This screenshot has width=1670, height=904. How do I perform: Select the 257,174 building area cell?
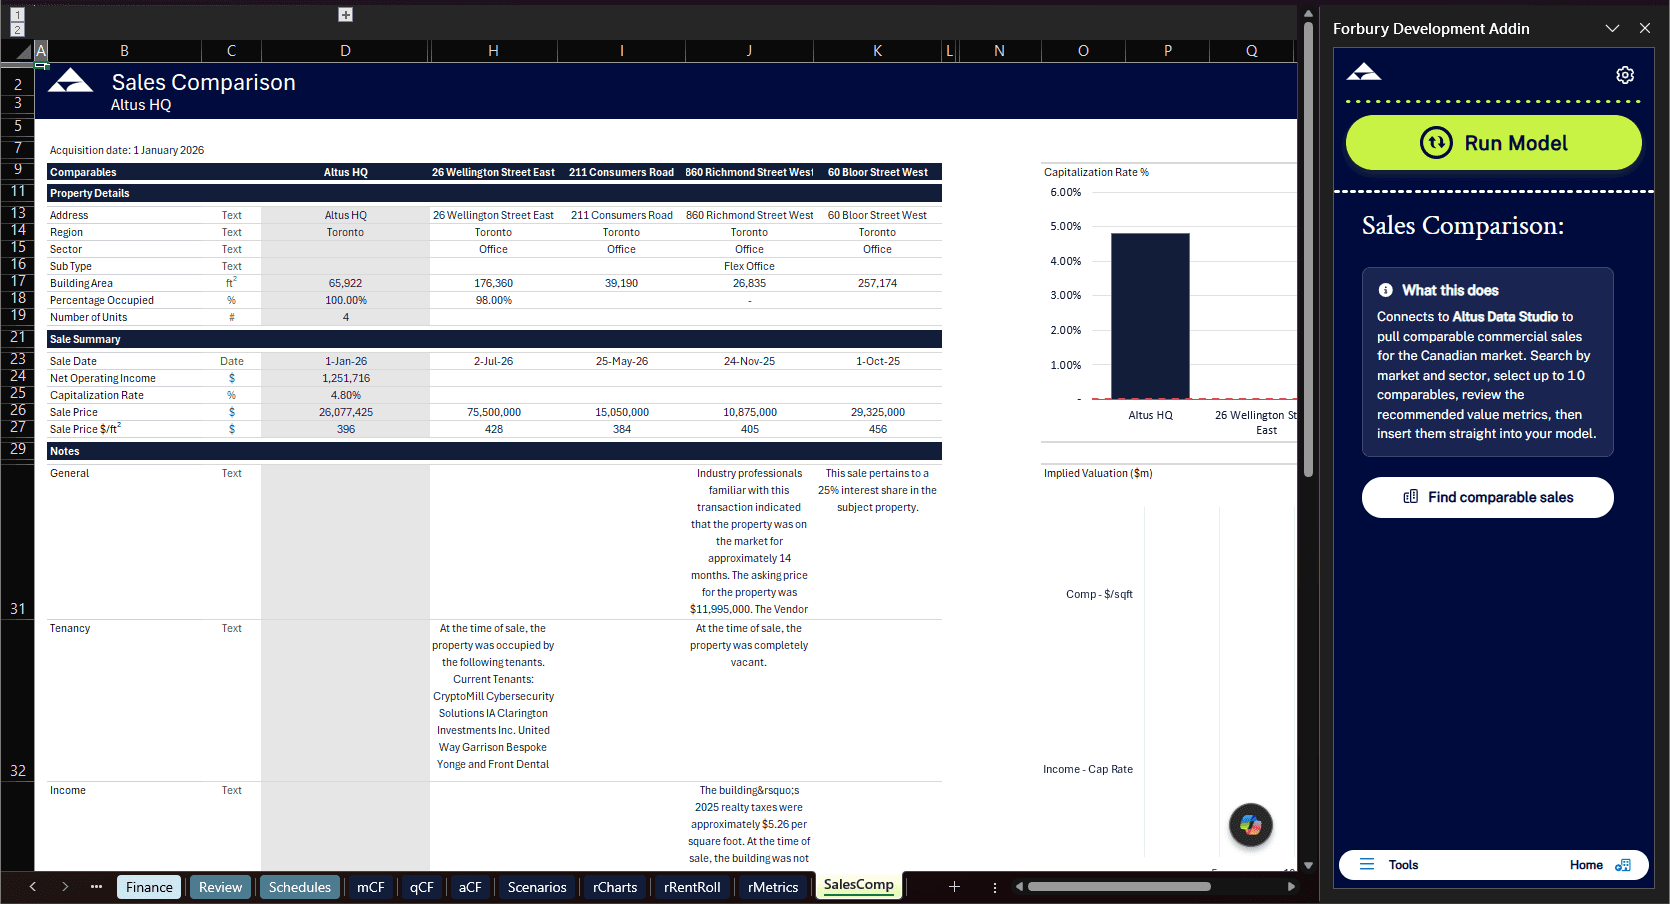click(x=877, y=283)
